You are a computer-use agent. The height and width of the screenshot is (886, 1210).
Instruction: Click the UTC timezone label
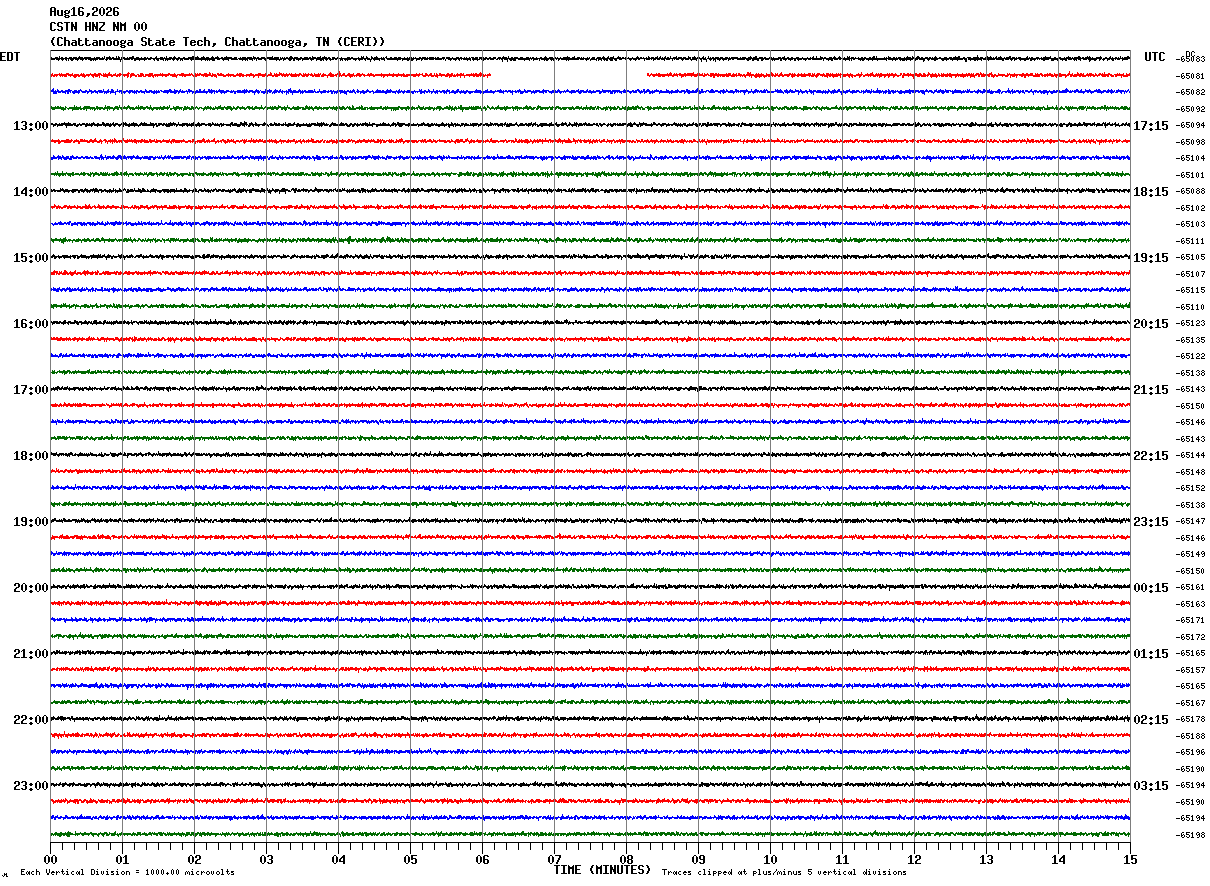pyautogui.click(x=1155, y=57)
